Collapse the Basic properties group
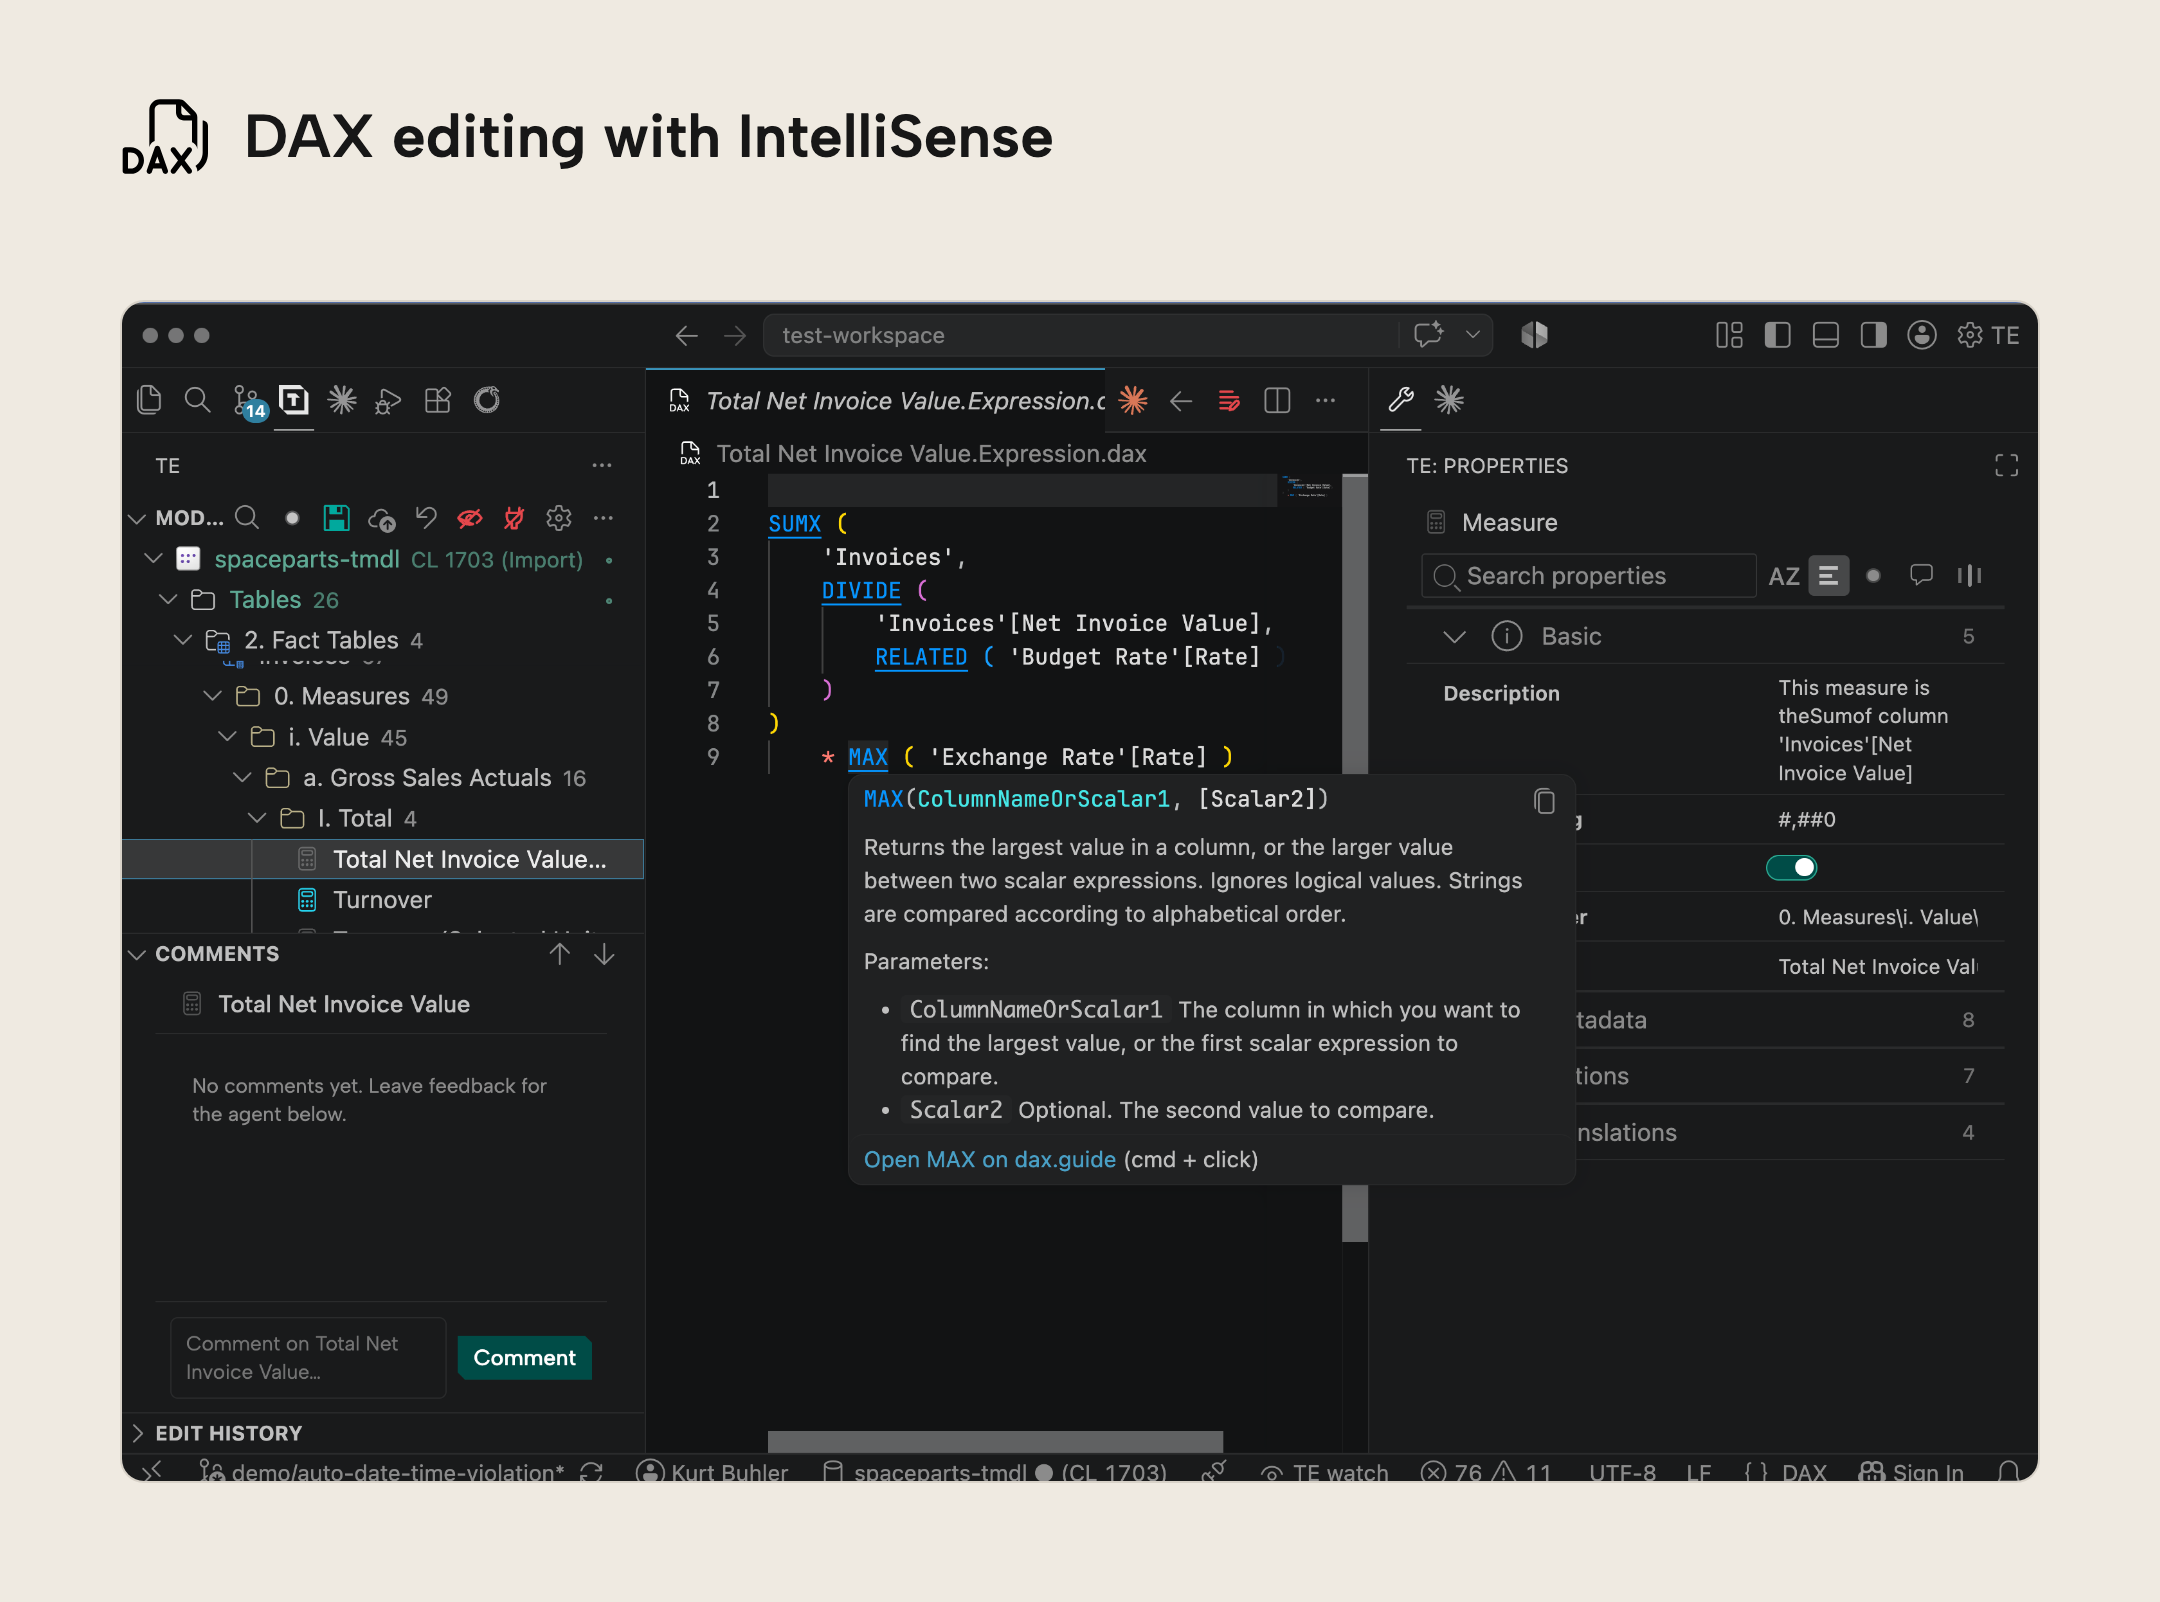 (x=1455, y=636)
